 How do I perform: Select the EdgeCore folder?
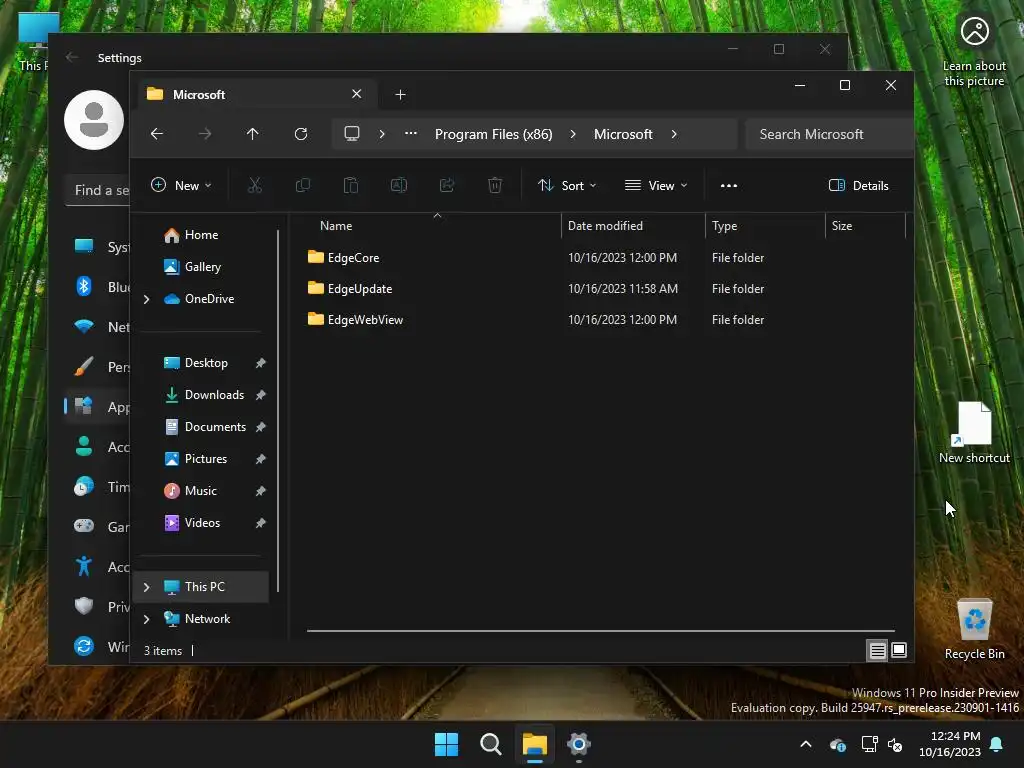[344, 257]
